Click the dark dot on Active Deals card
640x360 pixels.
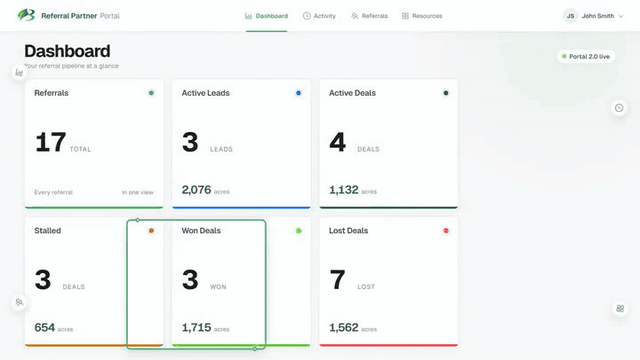(446, 93)
